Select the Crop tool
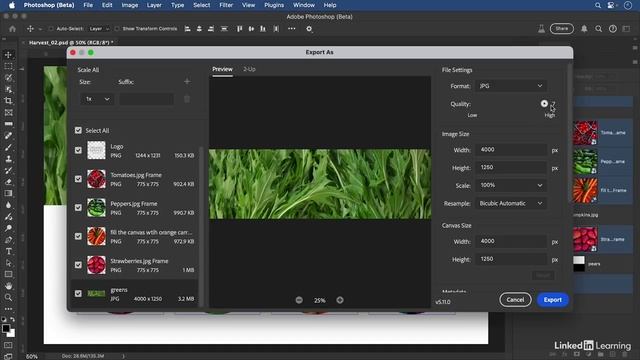This screenshot has height=360, width=640. click(x=9, y=101)
